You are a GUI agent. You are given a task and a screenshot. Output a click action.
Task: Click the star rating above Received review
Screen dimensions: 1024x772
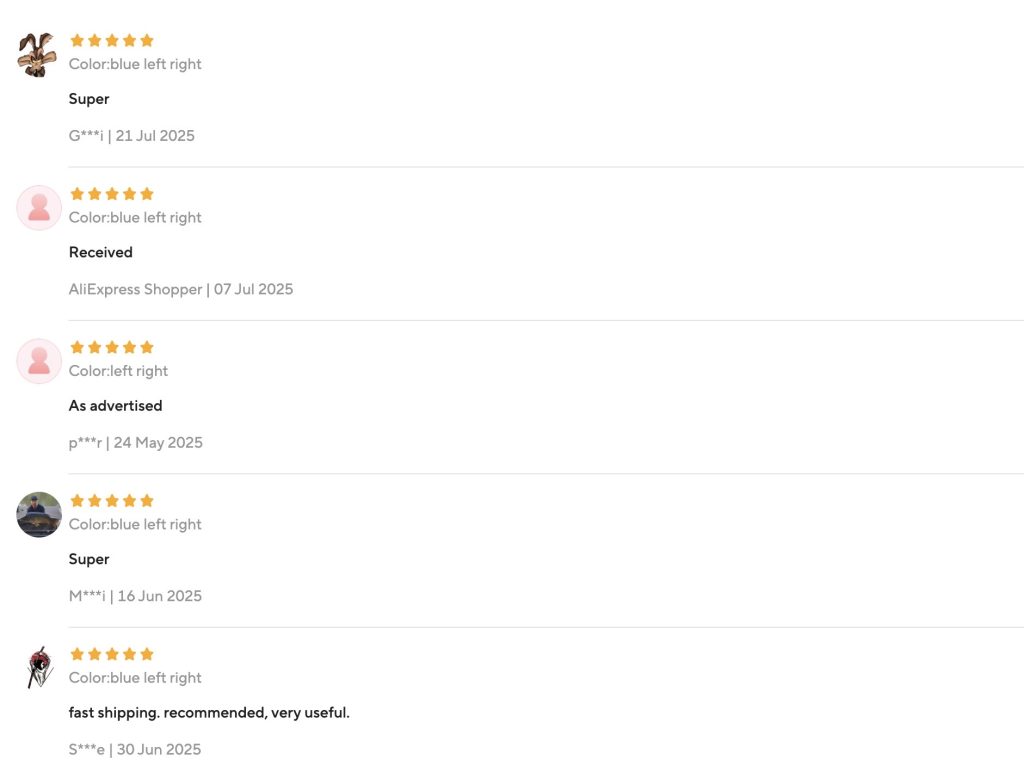coord(111,194)
